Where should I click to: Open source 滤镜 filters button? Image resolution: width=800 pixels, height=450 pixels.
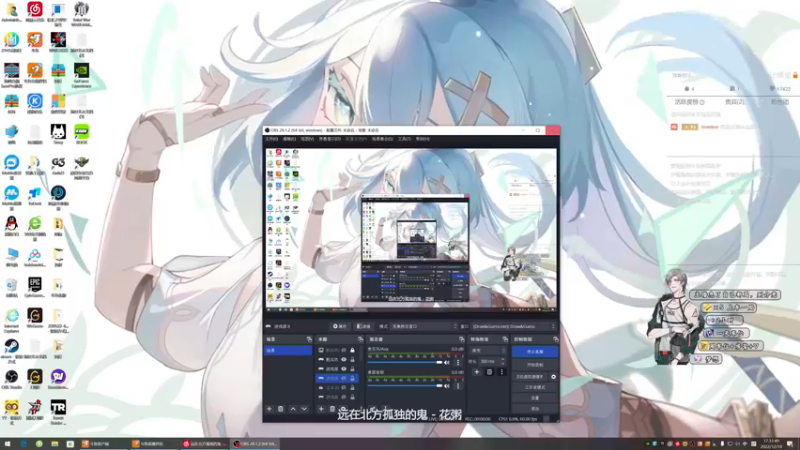[x=364, y=326]
